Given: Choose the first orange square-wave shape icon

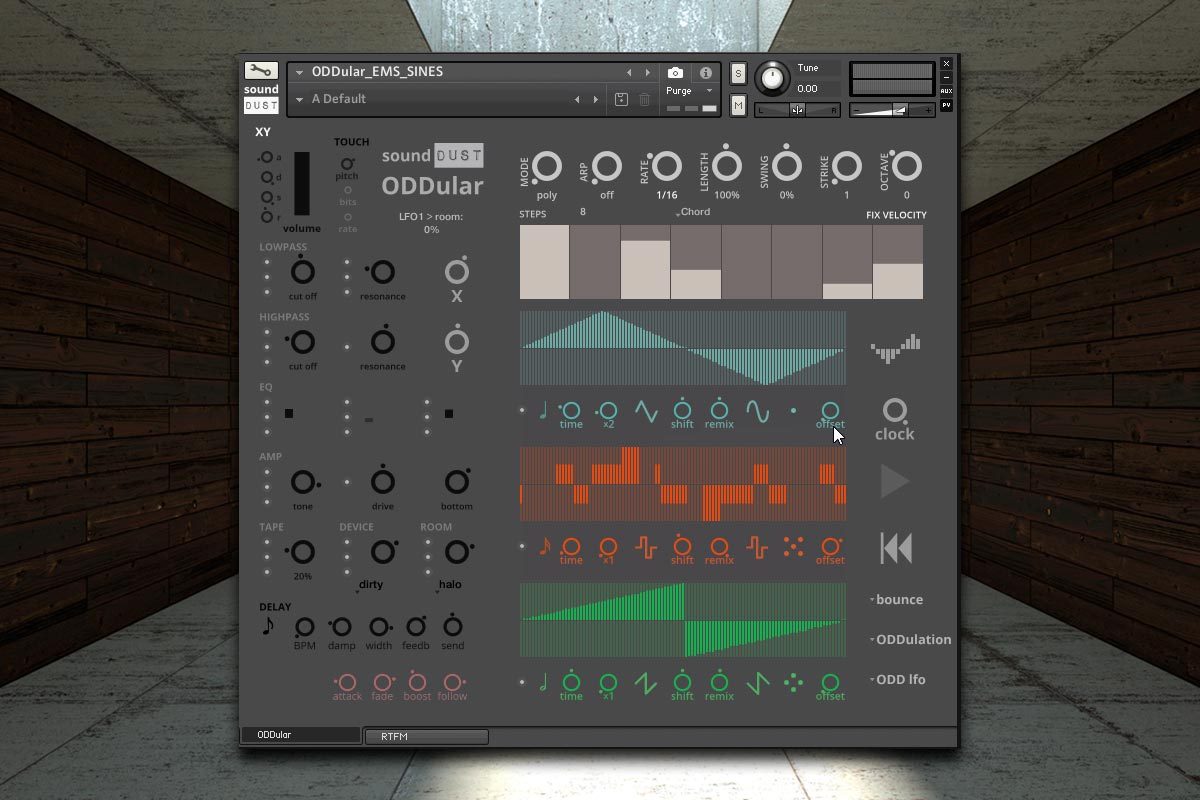Looking at the screenshot, I should (x=646, y=547).
